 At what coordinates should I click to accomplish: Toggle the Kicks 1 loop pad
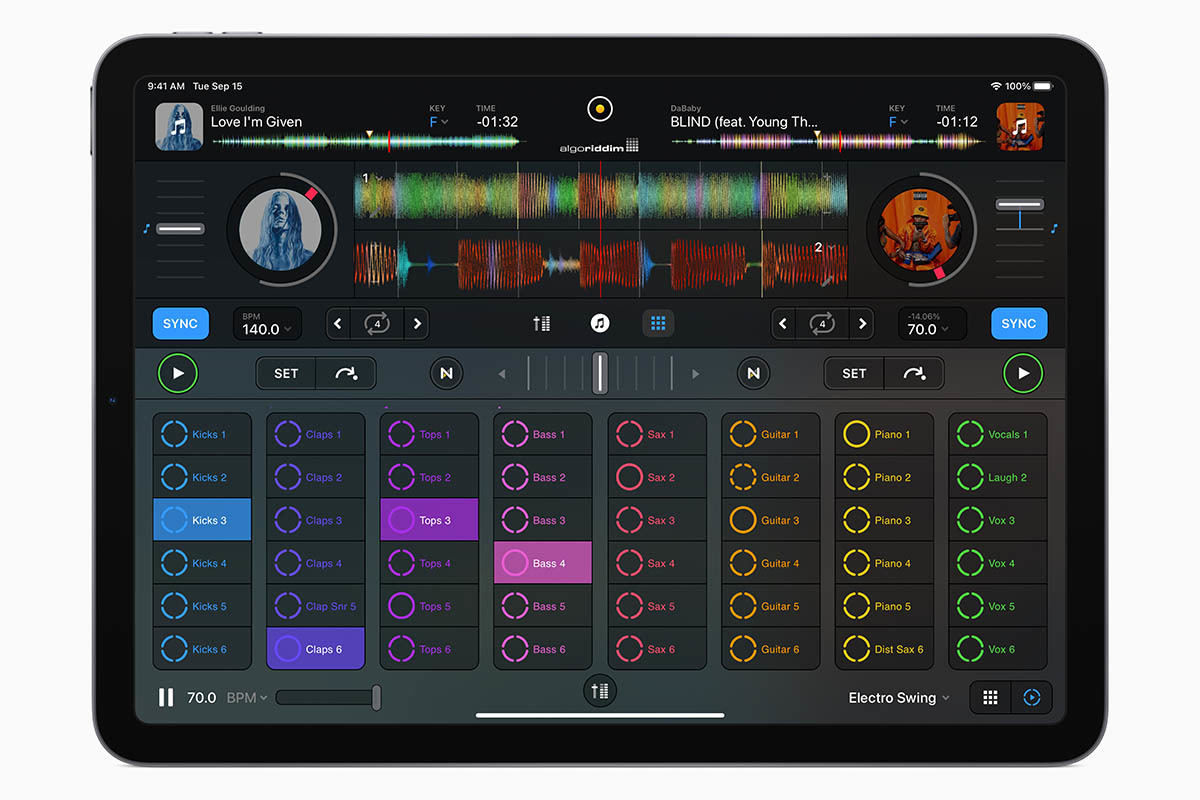click(x=202, y=434)
